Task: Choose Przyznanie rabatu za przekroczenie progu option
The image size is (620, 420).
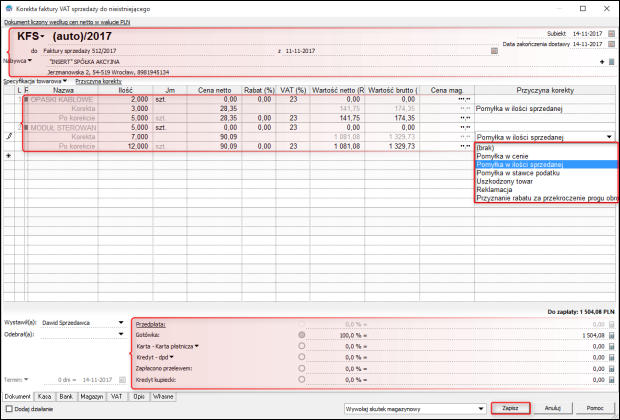Action: coord(546,198)
